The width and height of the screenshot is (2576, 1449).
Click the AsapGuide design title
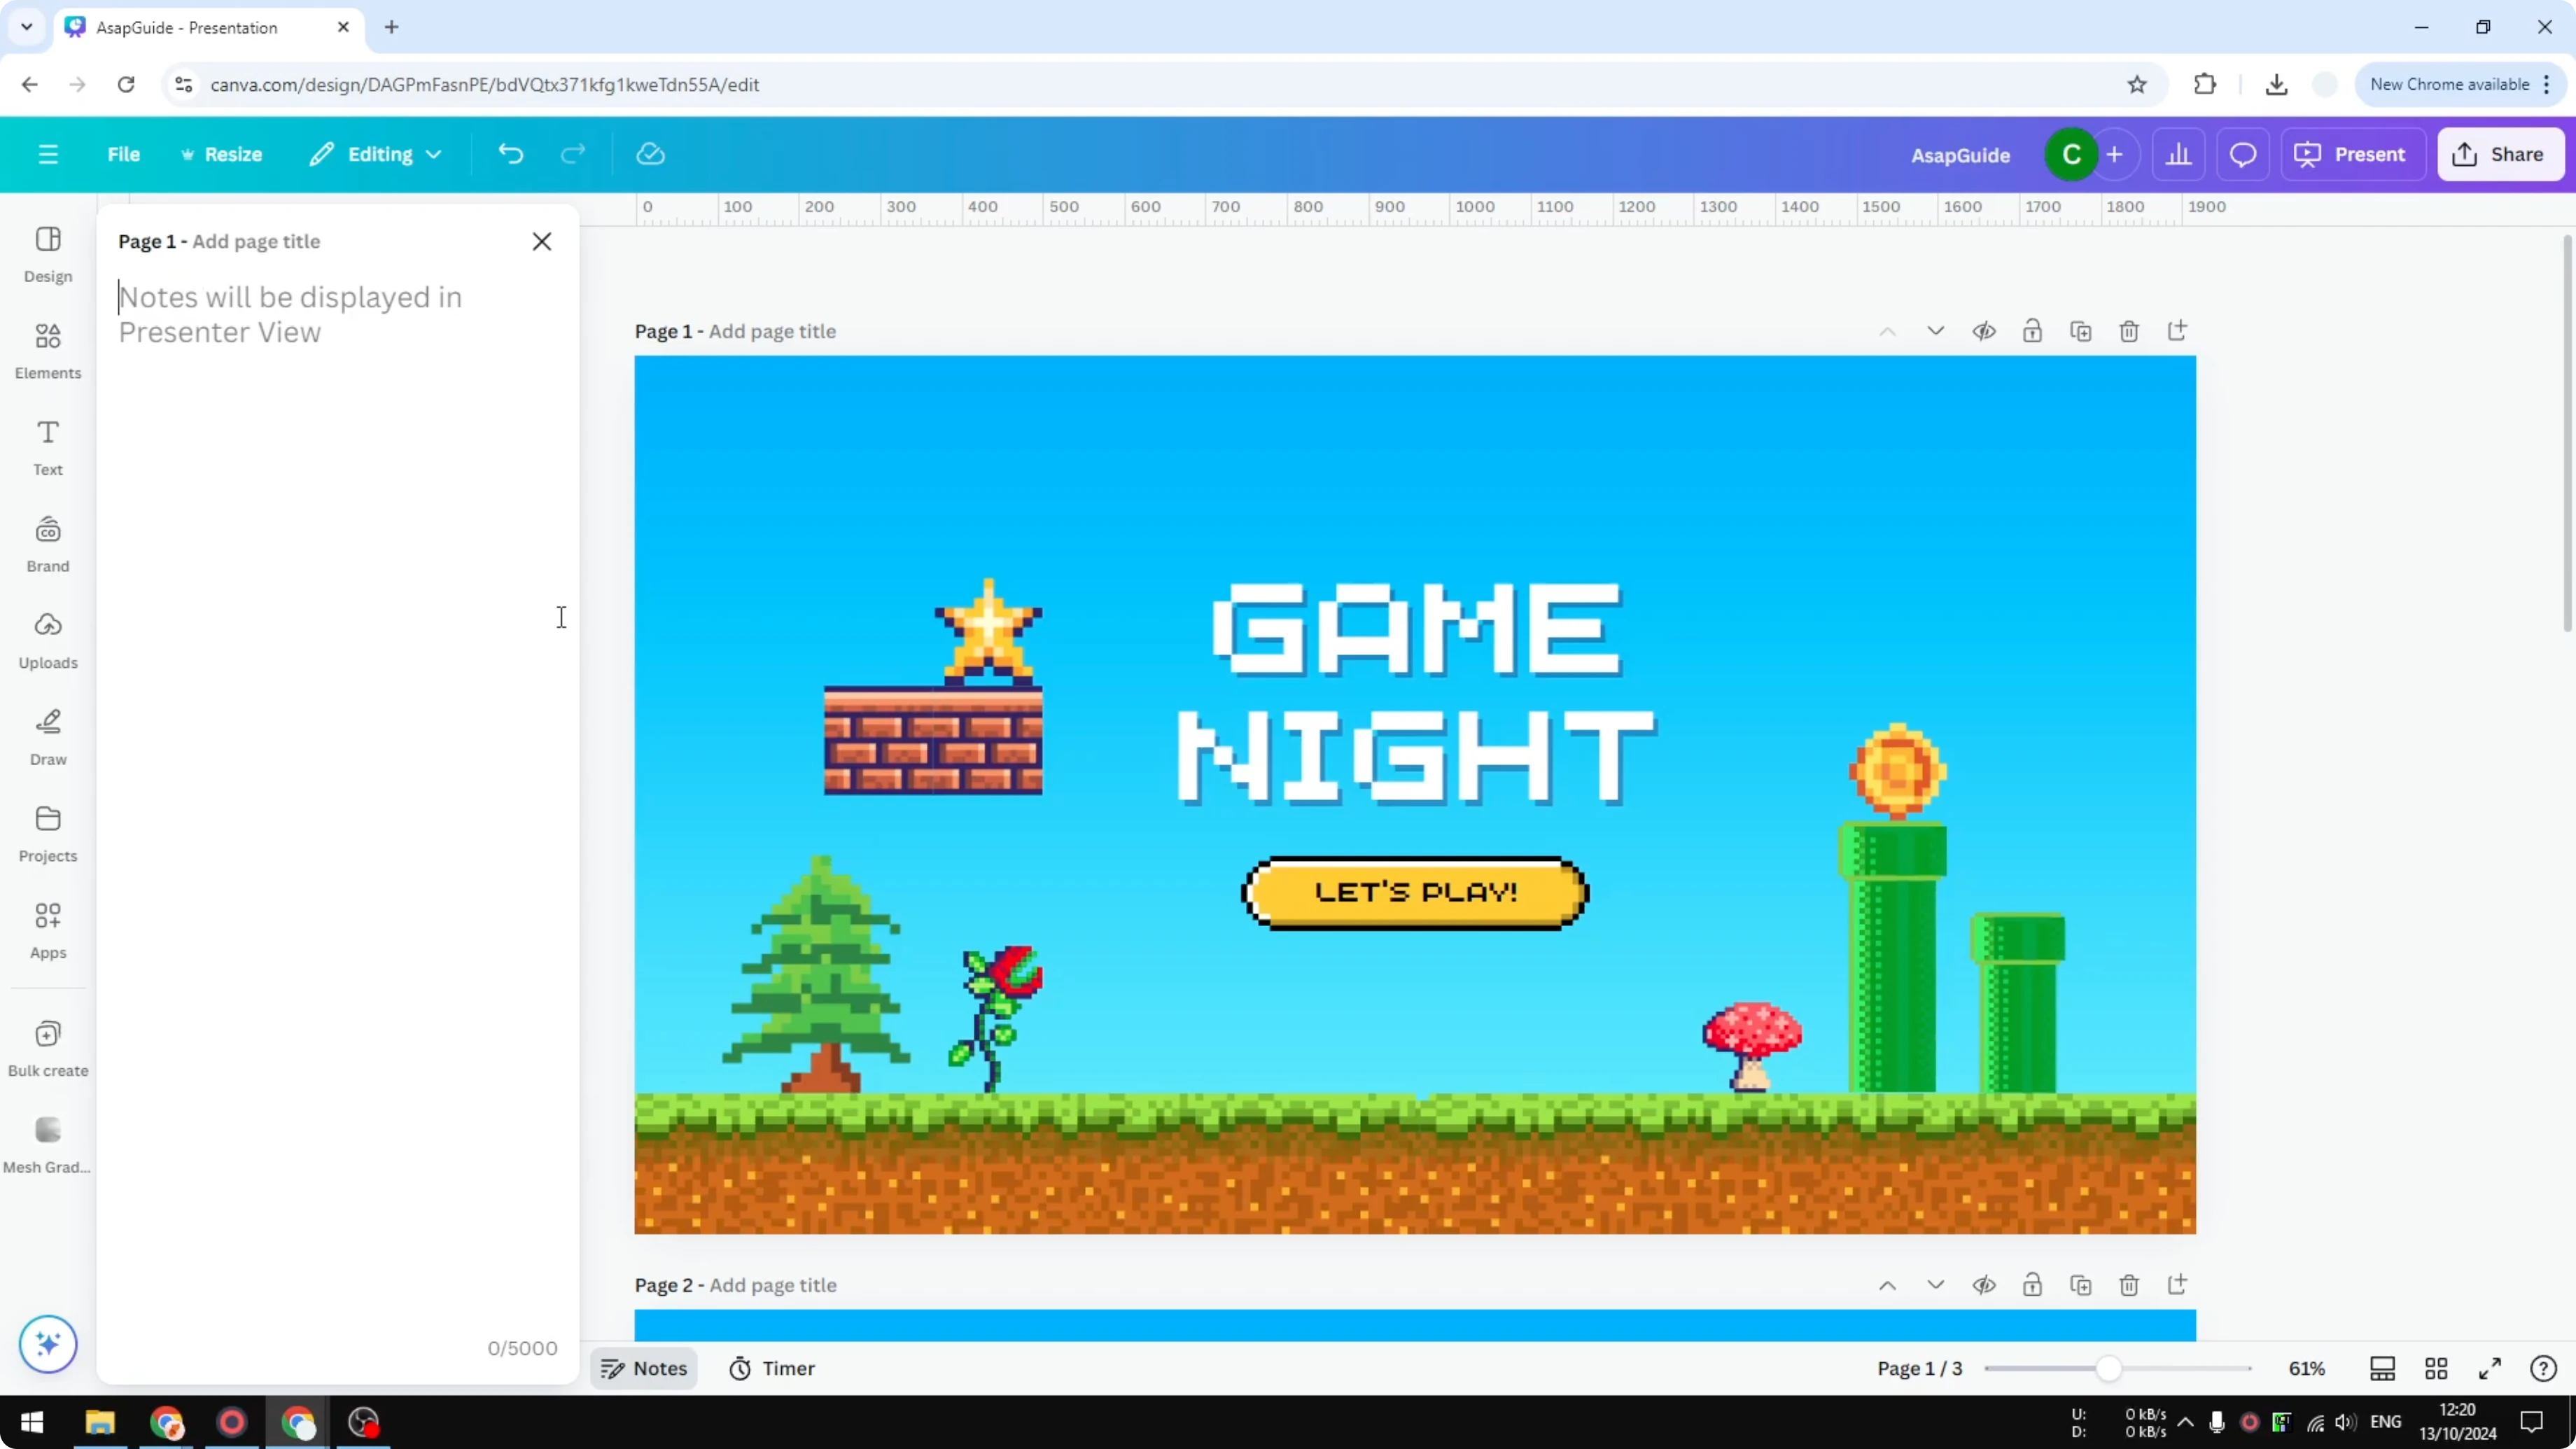[1960, 155]
